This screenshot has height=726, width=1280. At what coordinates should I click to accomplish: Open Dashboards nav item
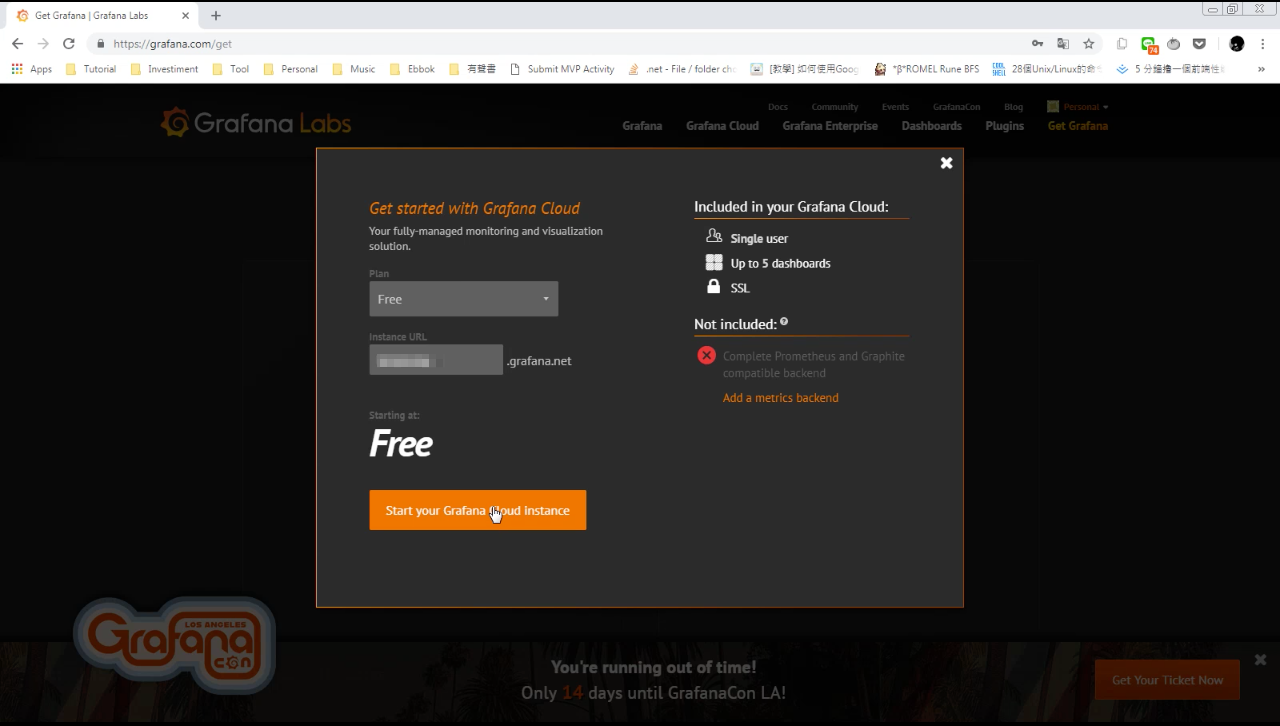[x=931, y=126]
